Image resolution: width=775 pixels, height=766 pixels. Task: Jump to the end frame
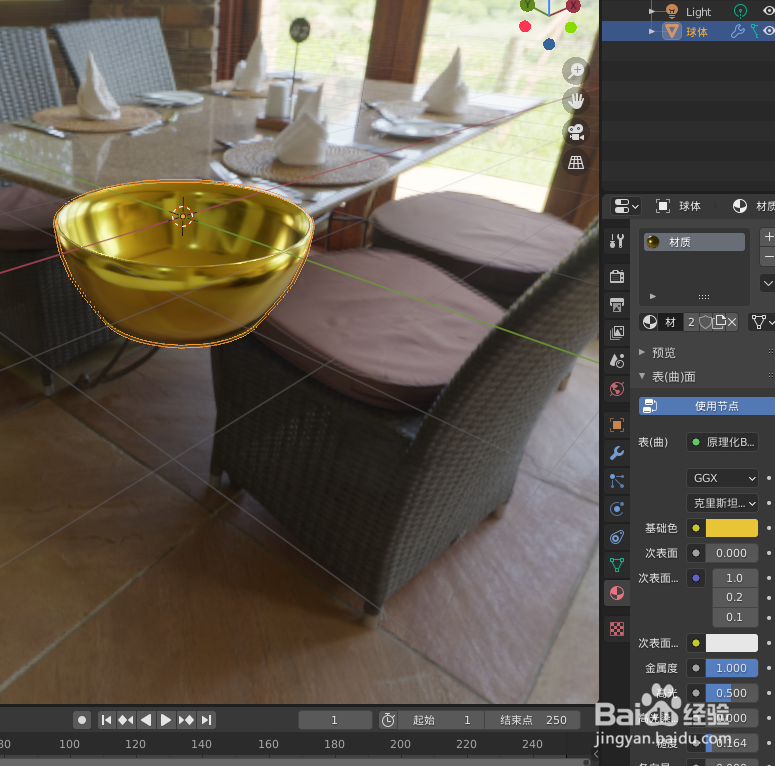207,720
